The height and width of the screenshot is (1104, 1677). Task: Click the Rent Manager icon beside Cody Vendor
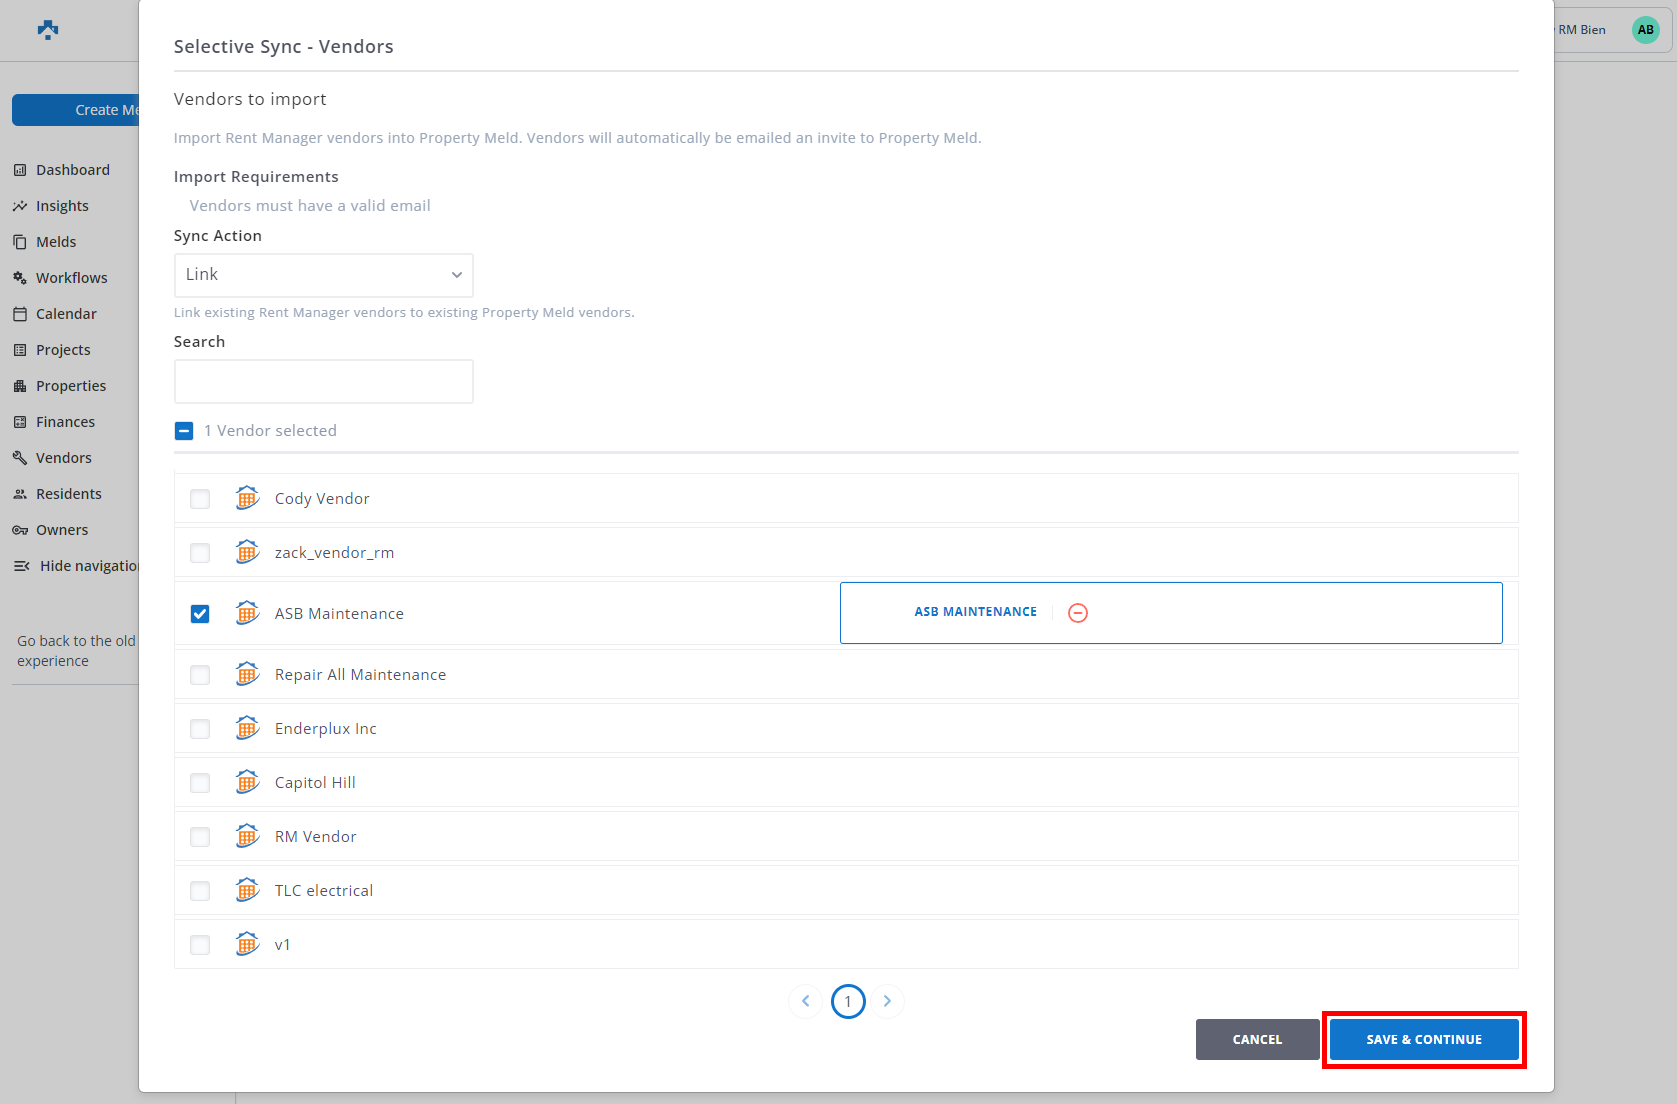[x=247, y=498]
